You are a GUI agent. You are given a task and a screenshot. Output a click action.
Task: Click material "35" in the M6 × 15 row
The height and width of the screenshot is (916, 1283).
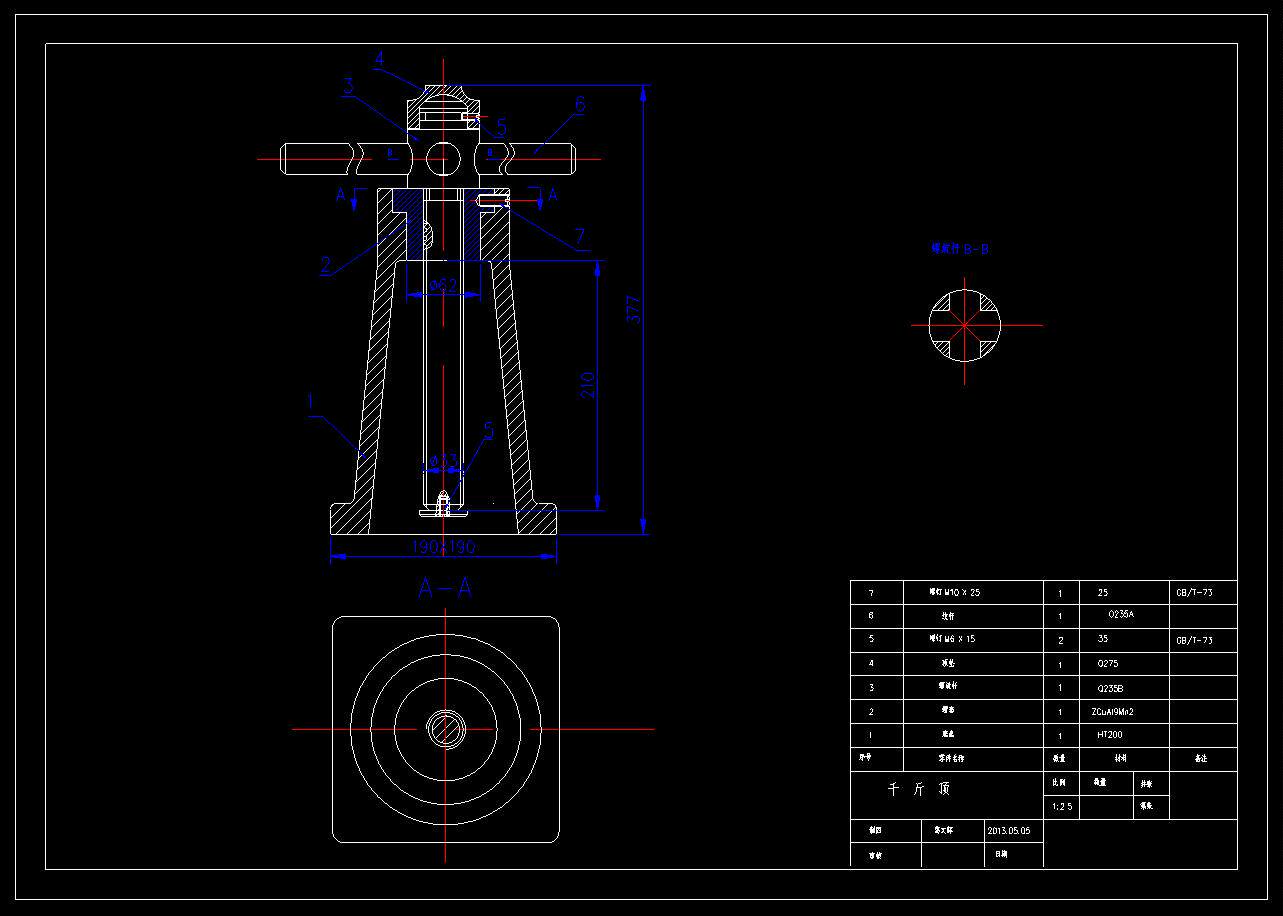point(1103,639)
